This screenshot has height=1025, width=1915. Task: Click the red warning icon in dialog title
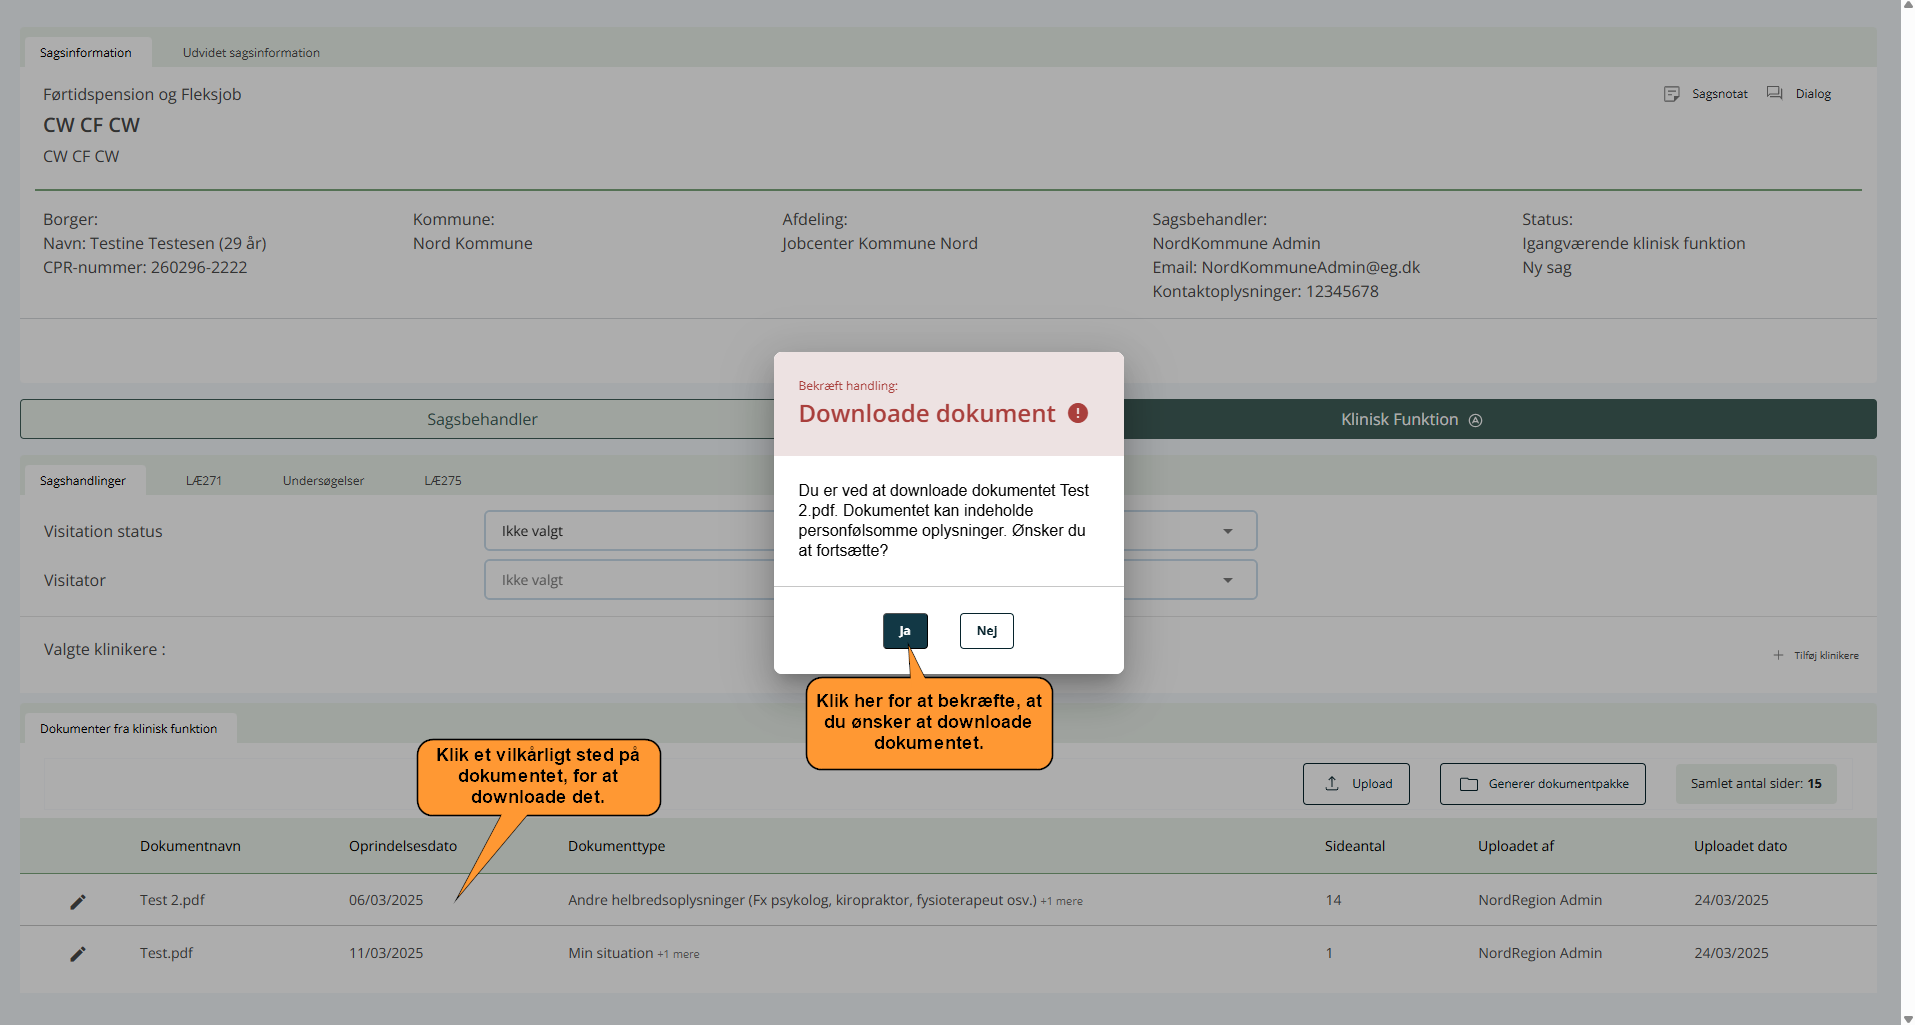coord(1077,413)
